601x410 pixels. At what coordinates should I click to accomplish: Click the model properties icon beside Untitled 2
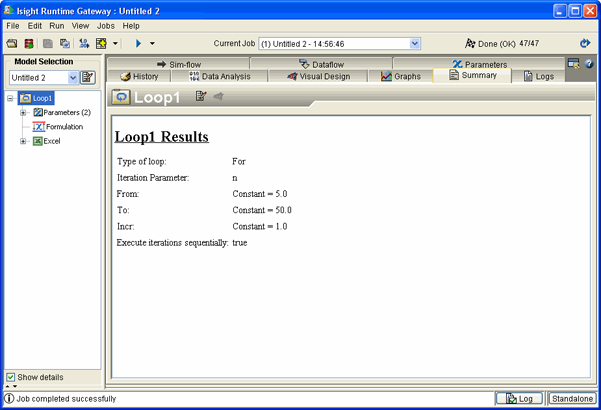click(x=88, y=78)
